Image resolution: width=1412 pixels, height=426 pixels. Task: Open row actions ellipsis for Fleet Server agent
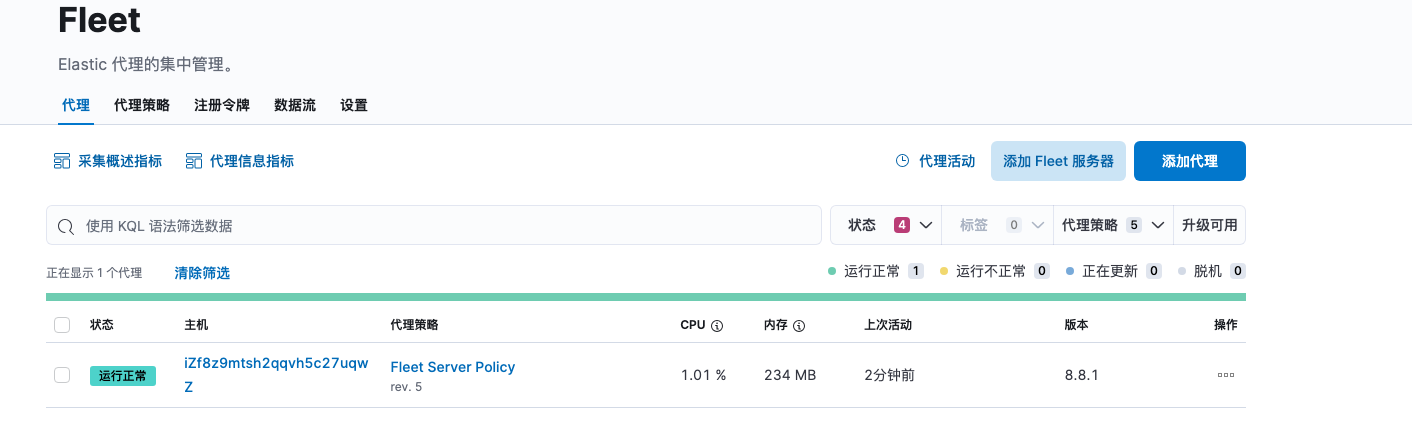(1226, 375)
